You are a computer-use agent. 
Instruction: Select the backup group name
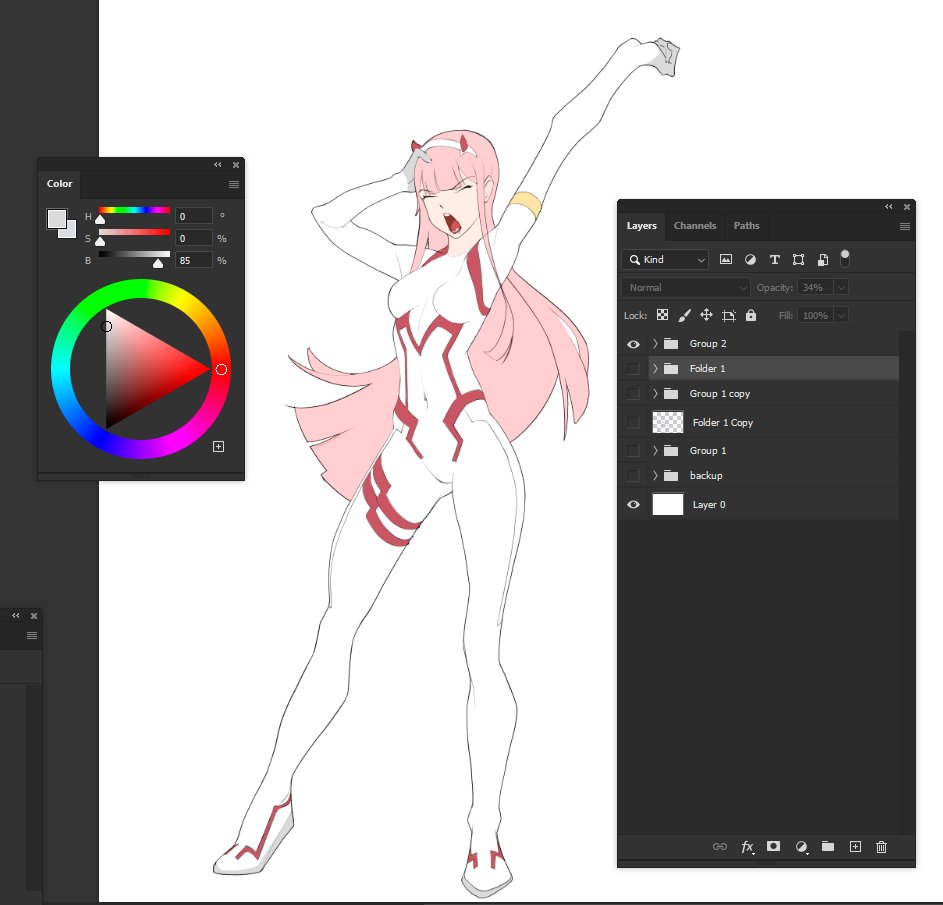click(705, 475)
